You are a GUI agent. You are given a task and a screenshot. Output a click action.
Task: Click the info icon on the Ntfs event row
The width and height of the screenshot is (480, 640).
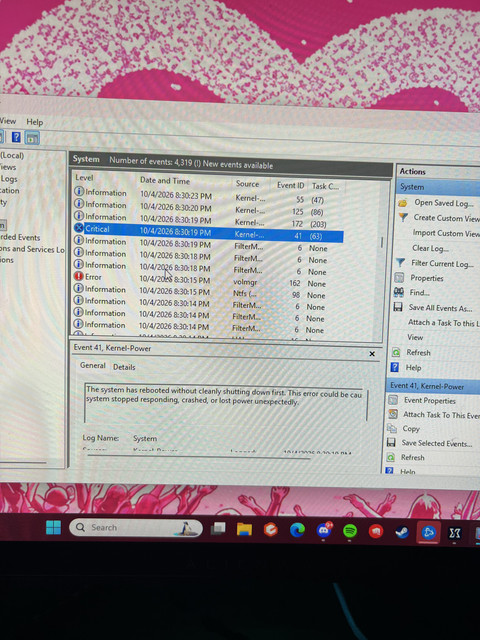[x=78, y=288]
